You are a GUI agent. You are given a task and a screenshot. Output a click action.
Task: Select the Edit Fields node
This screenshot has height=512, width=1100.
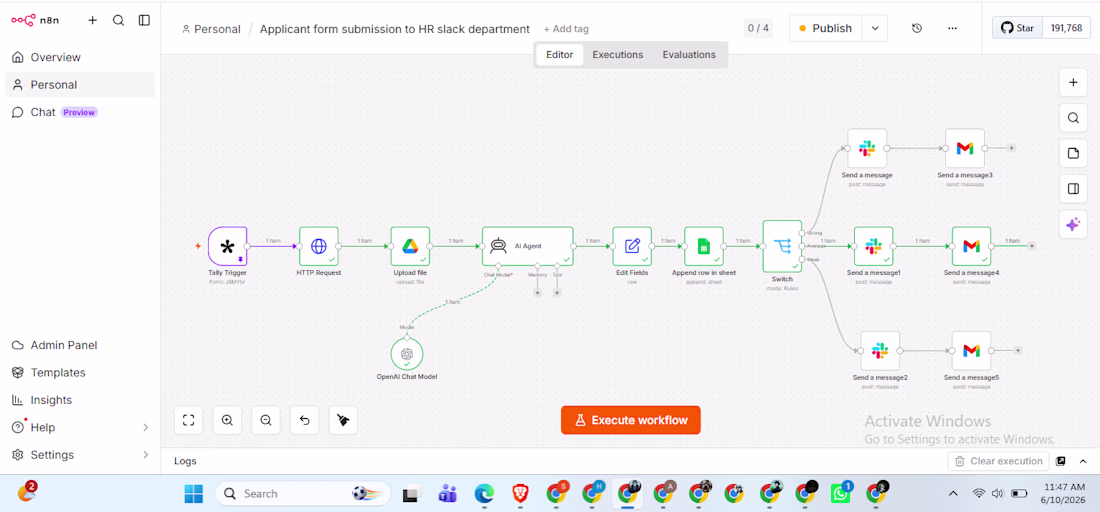pos(632,246)
